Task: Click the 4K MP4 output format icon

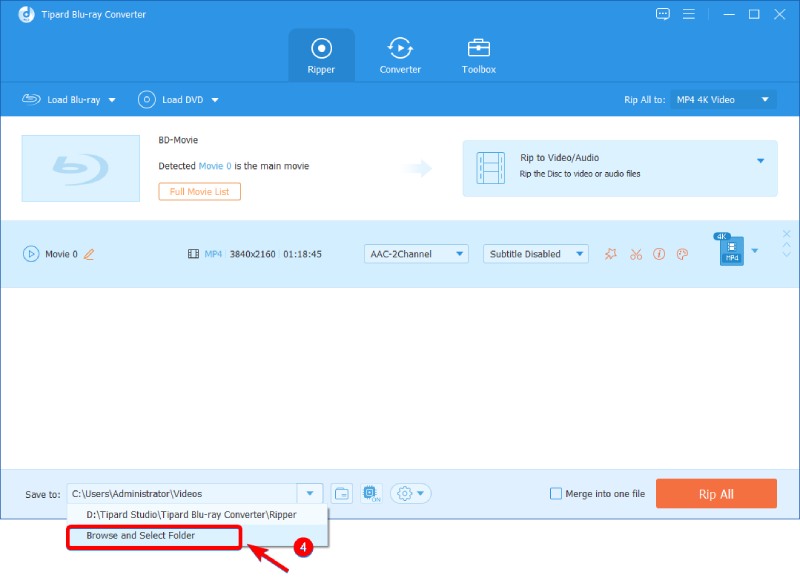Action: 731,249
